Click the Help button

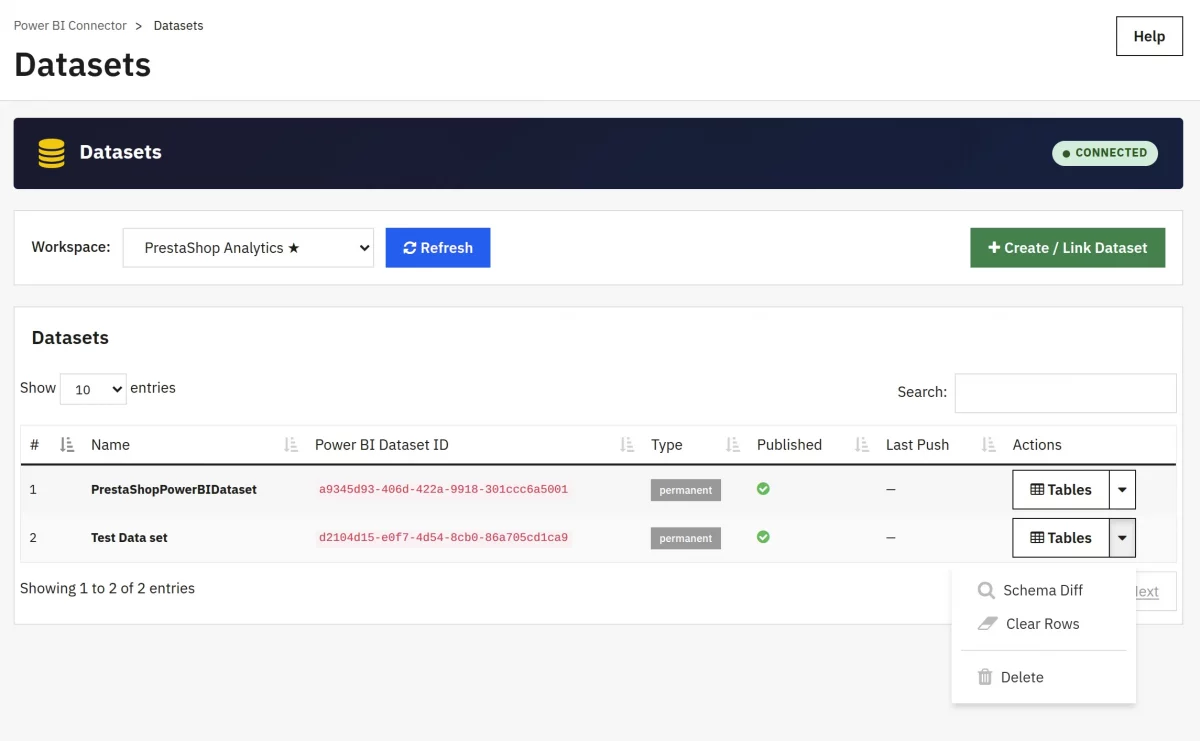[x=1149, y=36]
